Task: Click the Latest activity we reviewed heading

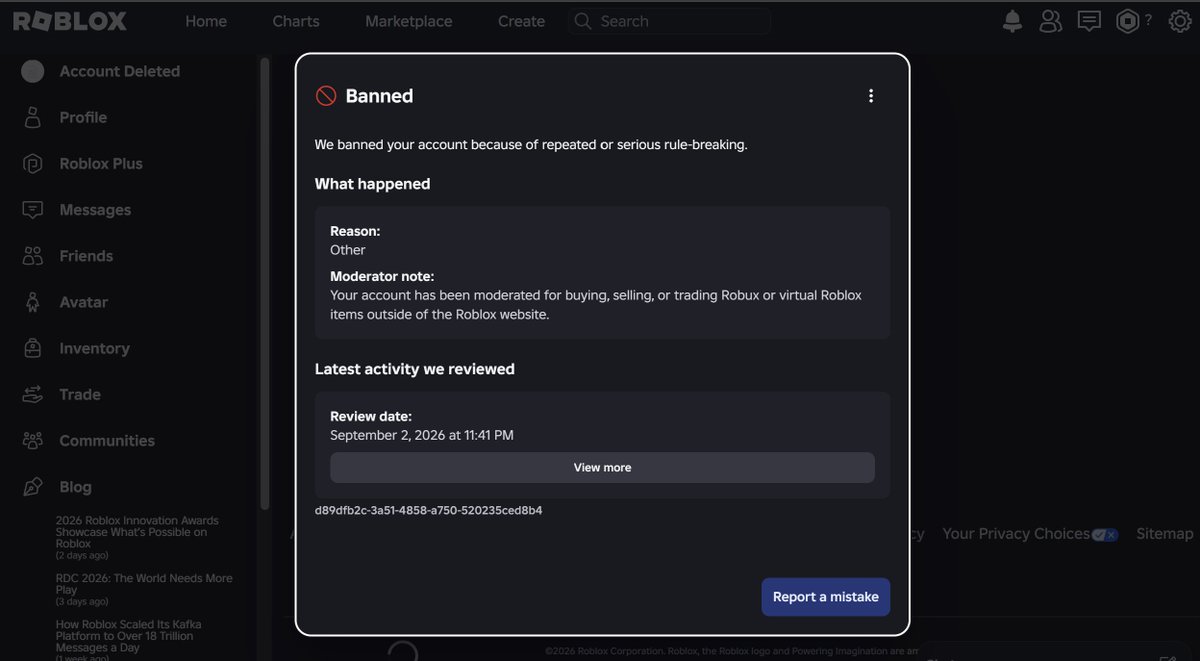Action: tap(415, 369)
